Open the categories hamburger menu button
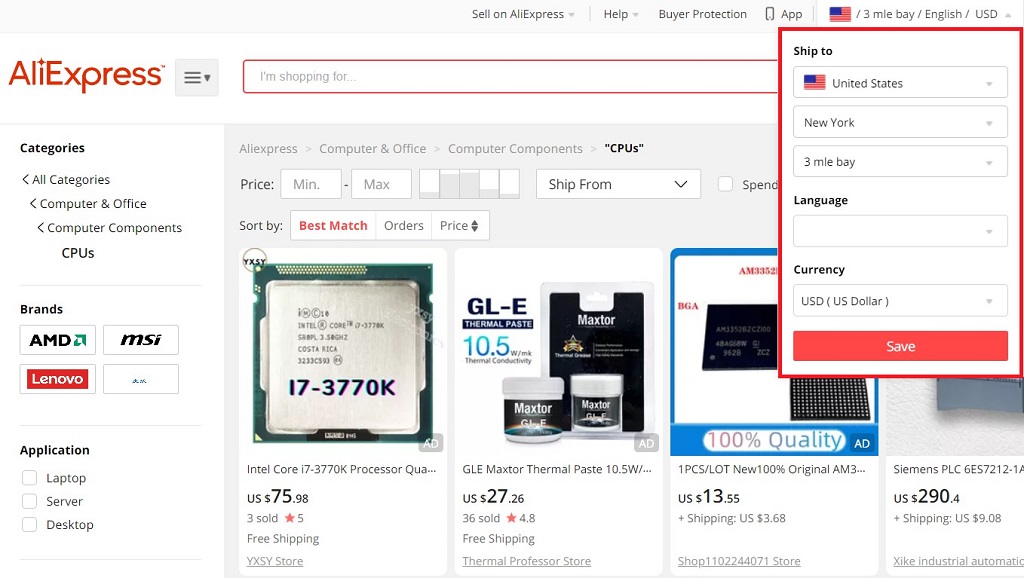 tap(197, 78)
